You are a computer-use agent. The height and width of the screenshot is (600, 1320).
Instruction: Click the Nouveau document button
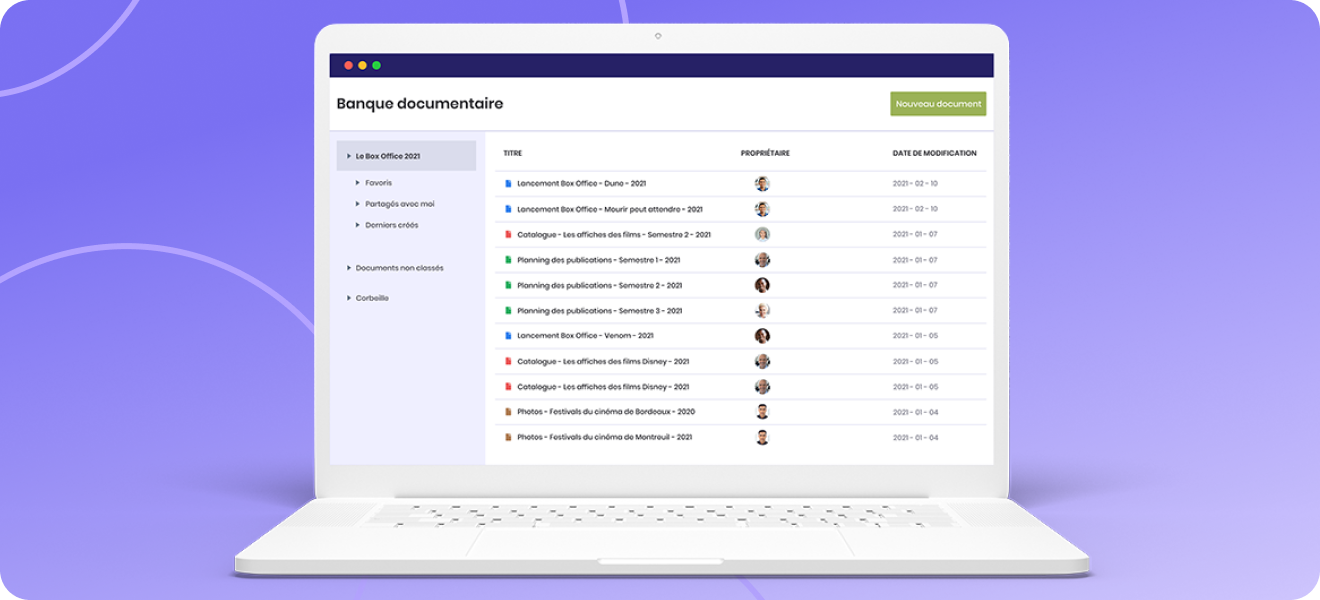pos(937,104)
